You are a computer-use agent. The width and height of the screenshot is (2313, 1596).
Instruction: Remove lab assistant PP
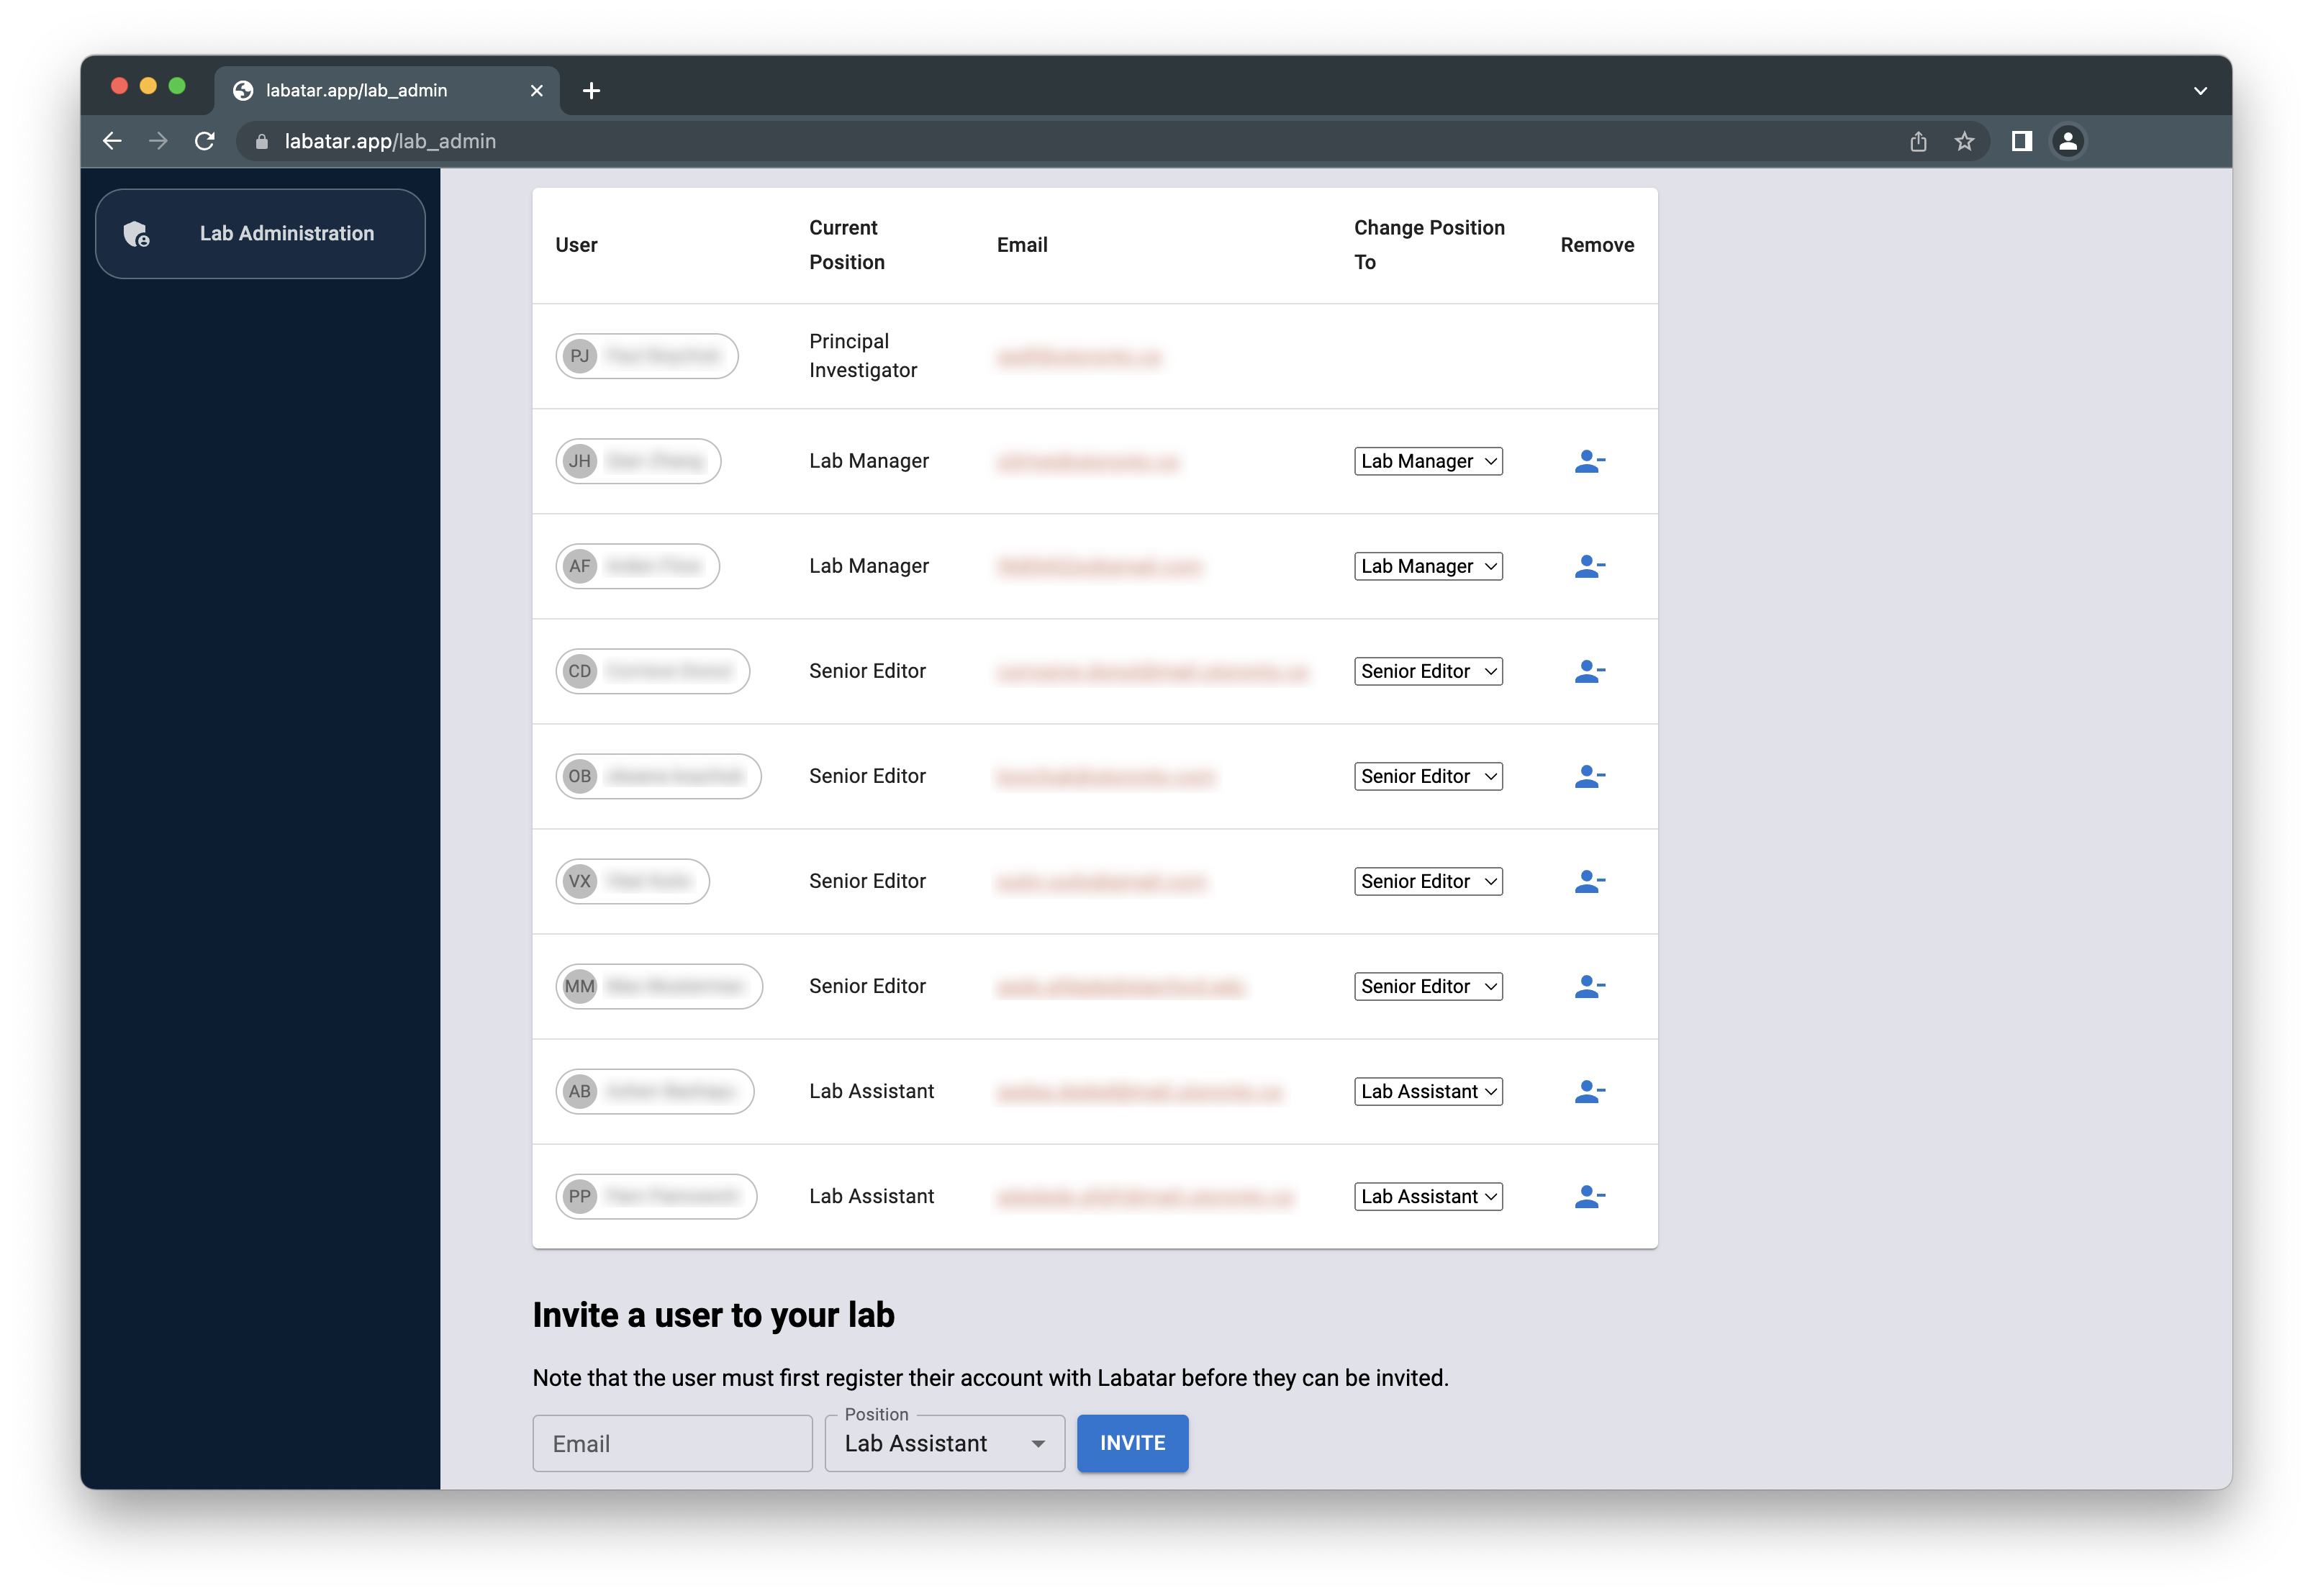click(1588, 1196)
